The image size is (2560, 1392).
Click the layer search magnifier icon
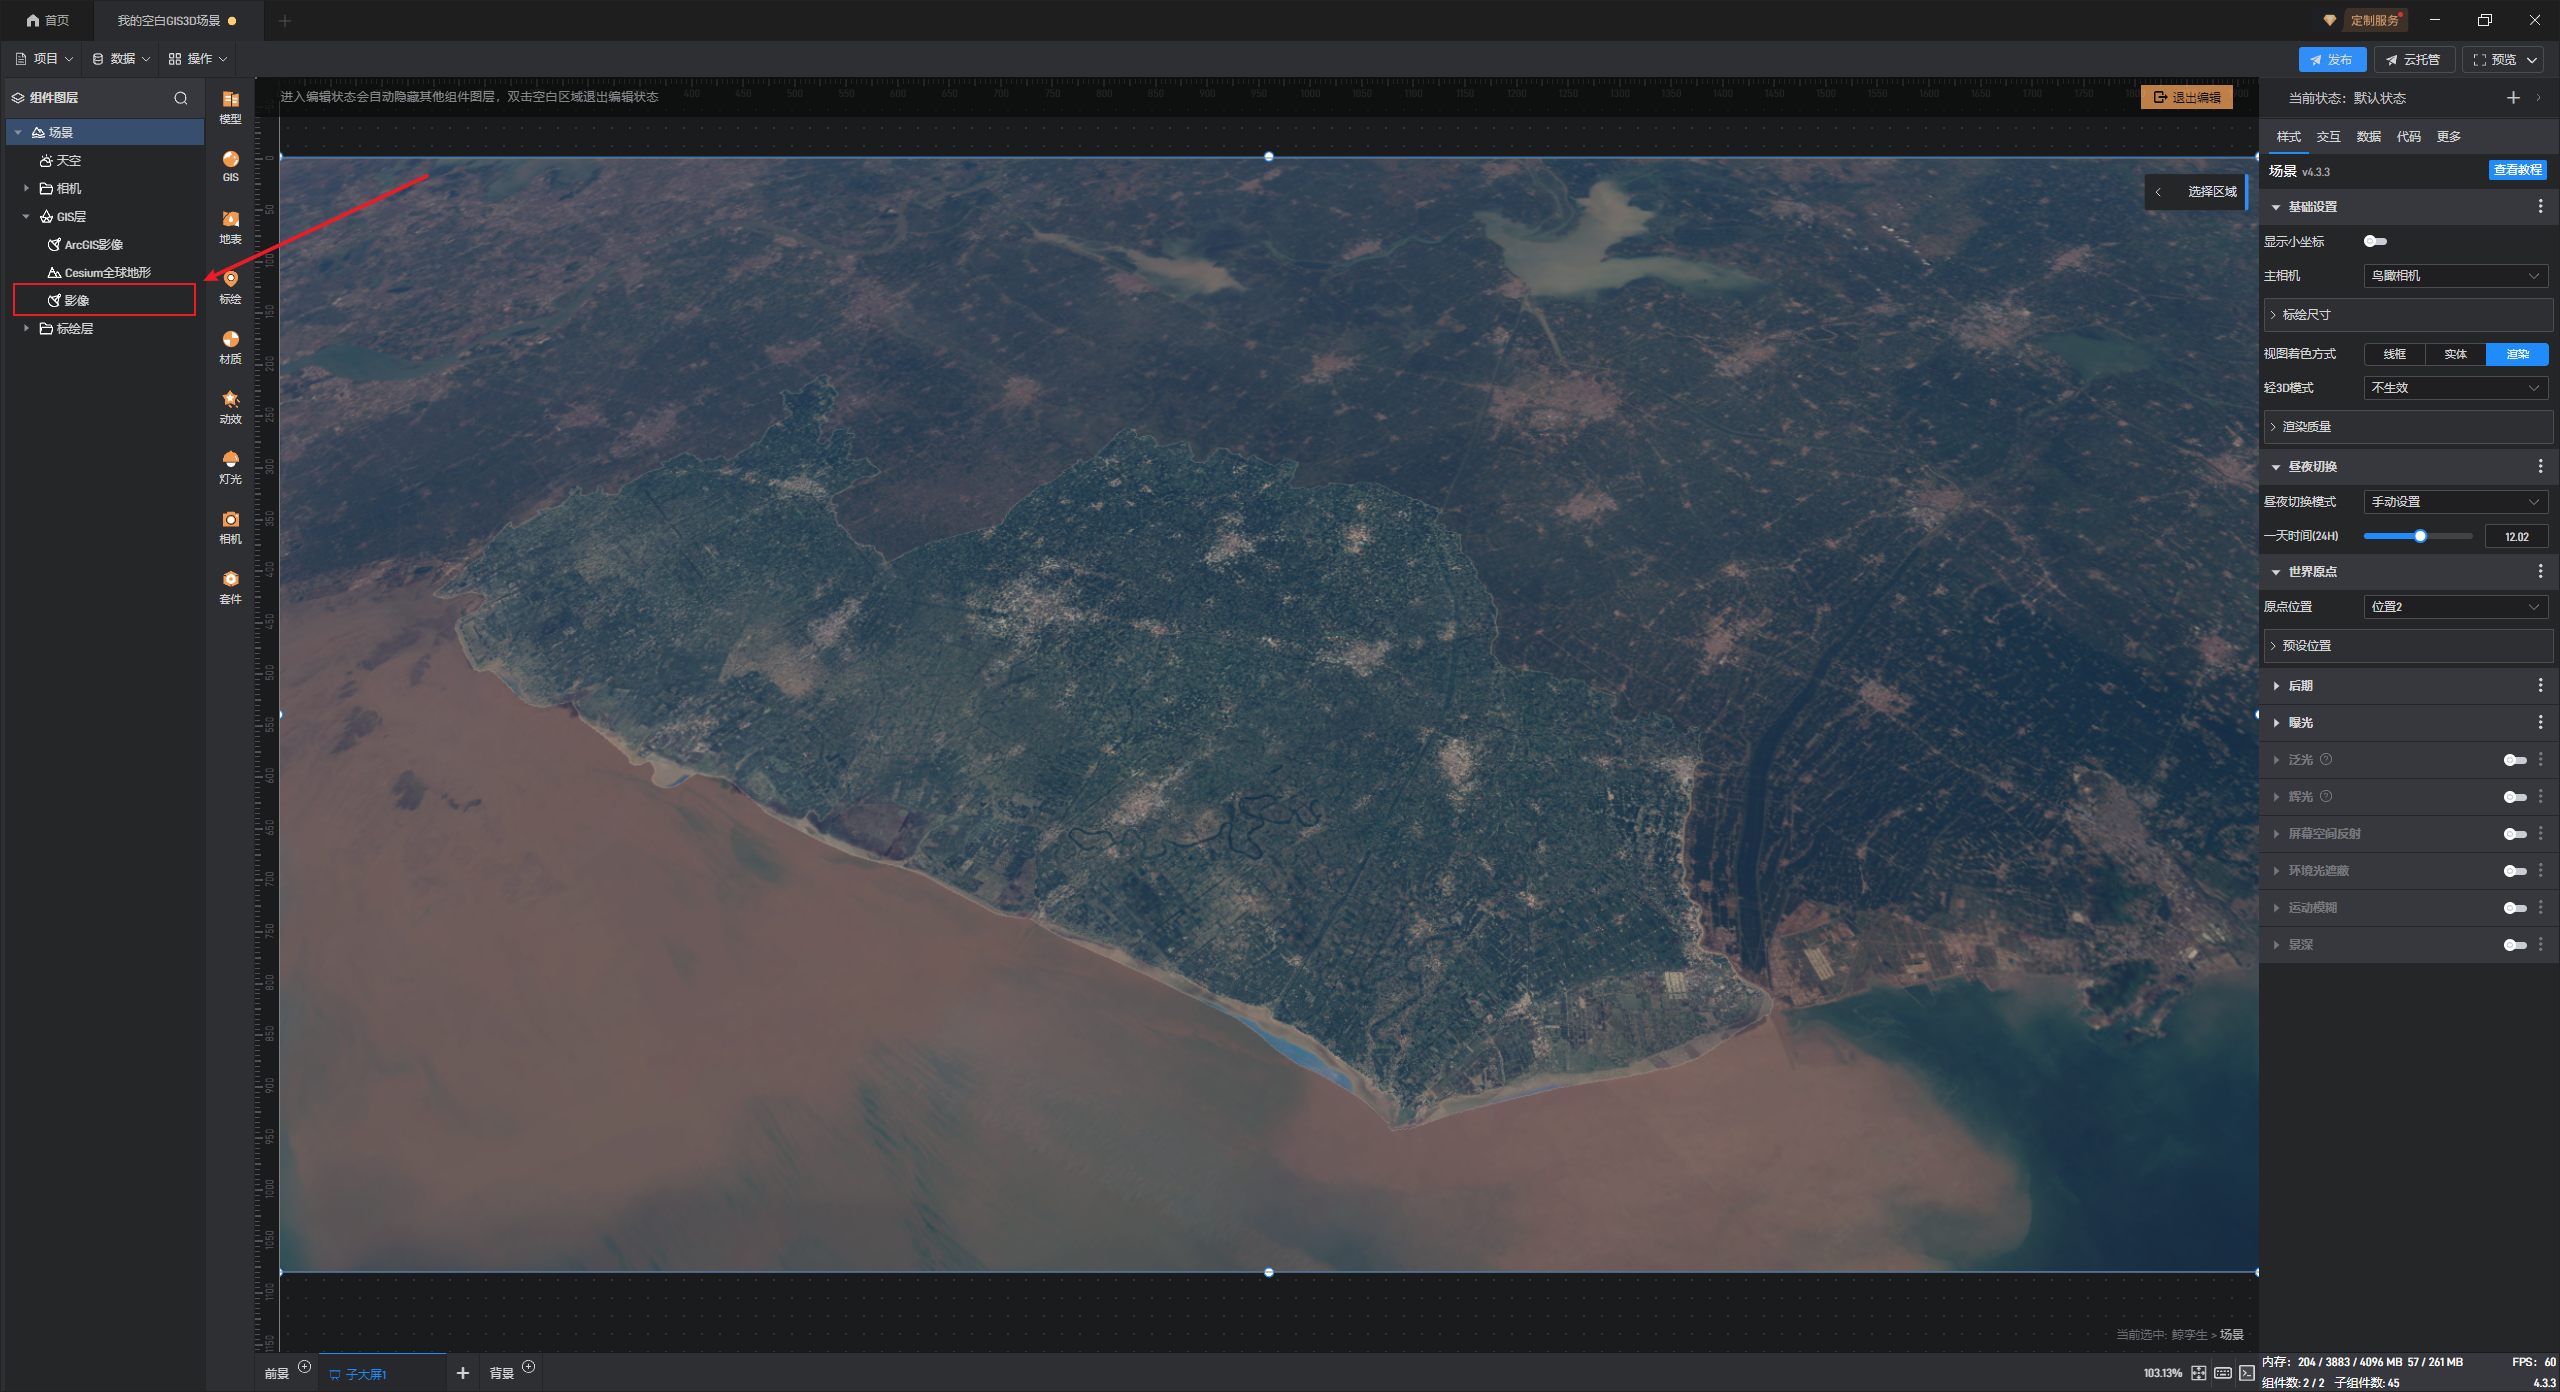[x=181, y=98]
